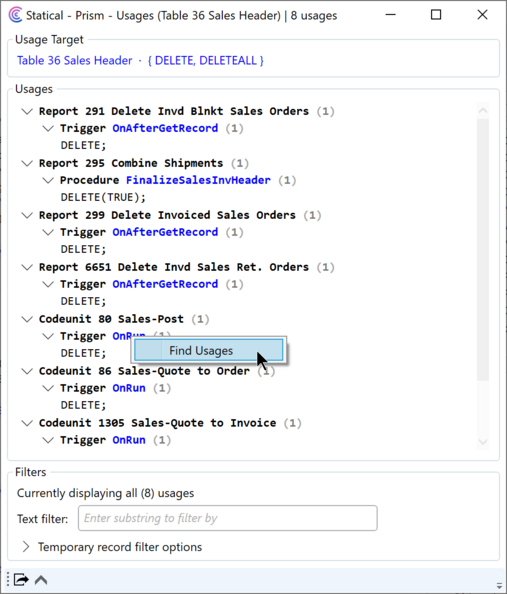Collapse the OnAfterGetRecord trigger under Report 6651
The width and height of the screenshot is (507, 594).
48,284
